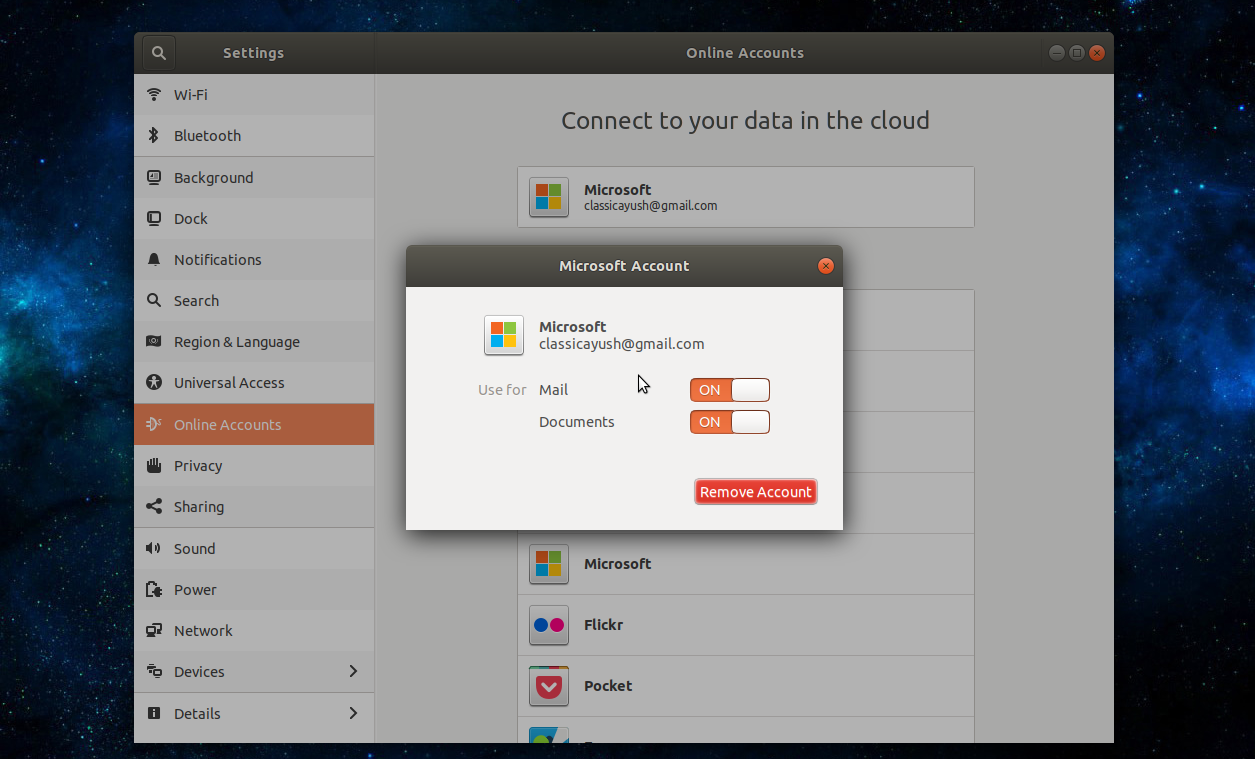Click the Online Accounts sidebar icon

pos(154,424)
